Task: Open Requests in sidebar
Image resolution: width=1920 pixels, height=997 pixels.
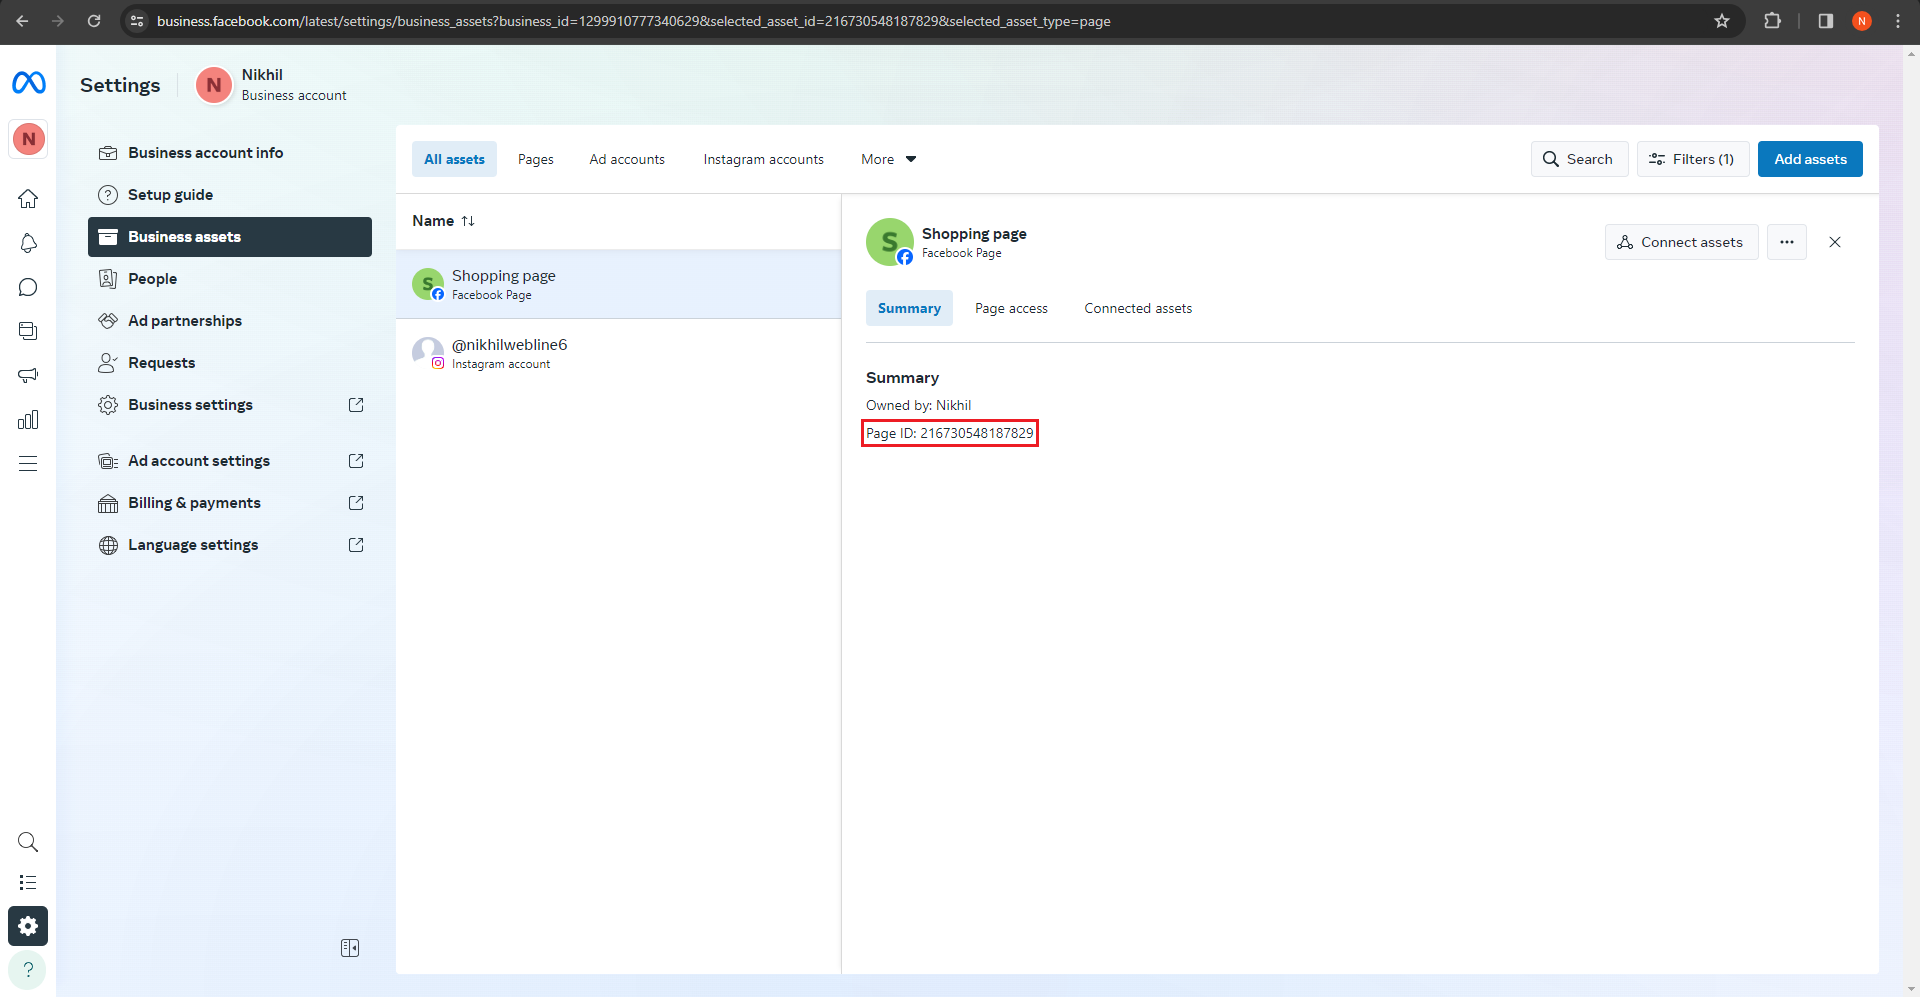Action: [230, 363]
